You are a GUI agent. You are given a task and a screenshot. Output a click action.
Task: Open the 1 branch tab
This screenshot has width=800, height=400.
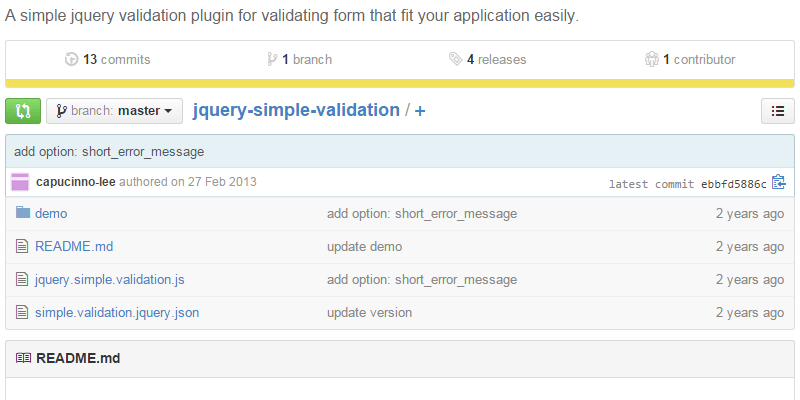pyautogui.click(x=306, y=60)
